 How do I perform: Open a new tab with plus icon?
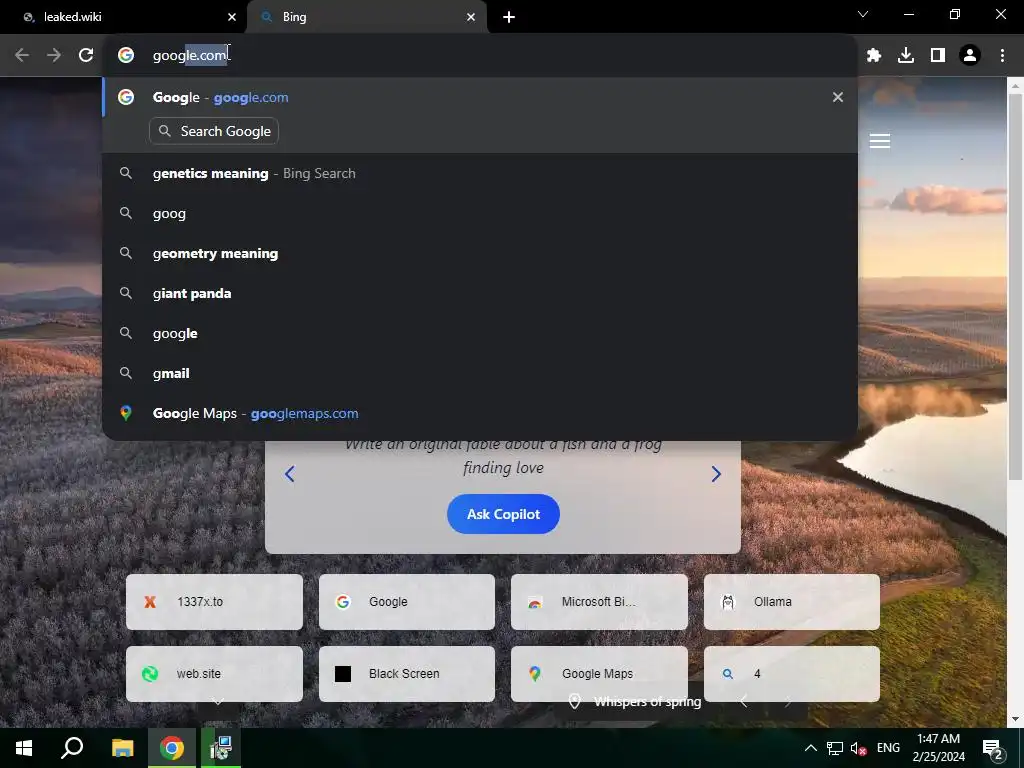509,17
